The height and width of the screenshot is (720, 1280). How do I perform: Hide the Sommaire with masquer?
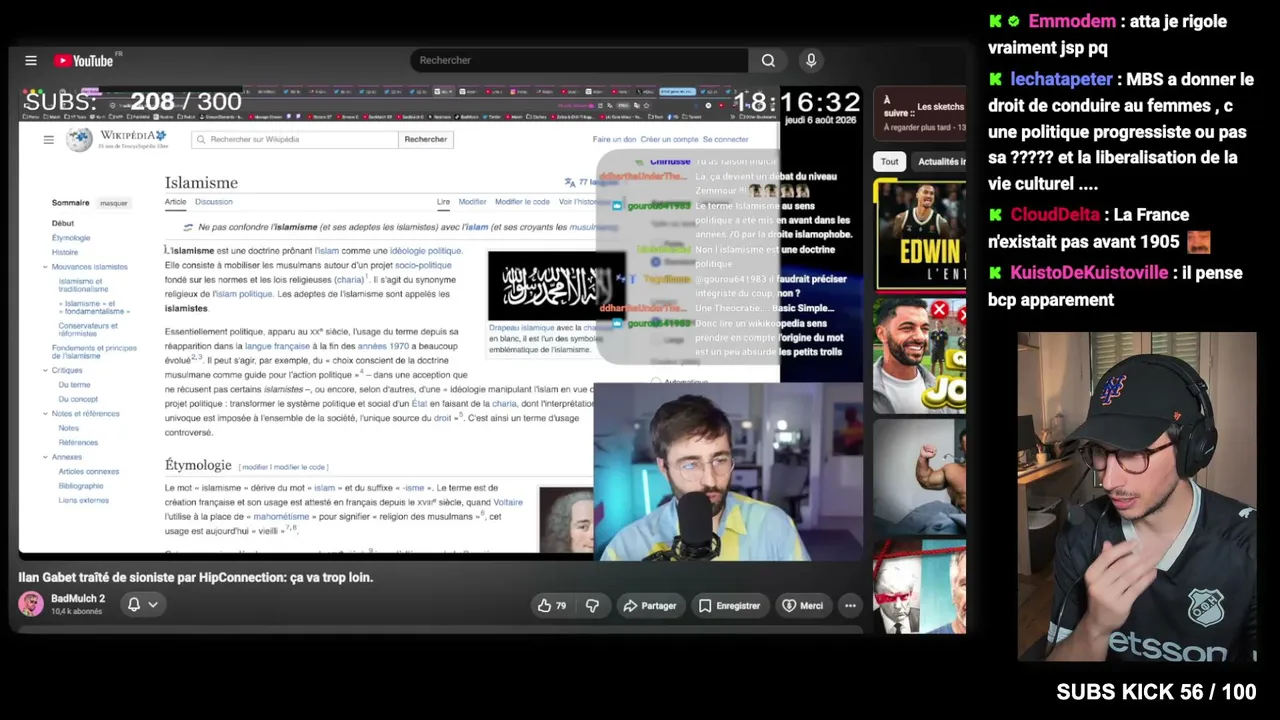(114, 203)
